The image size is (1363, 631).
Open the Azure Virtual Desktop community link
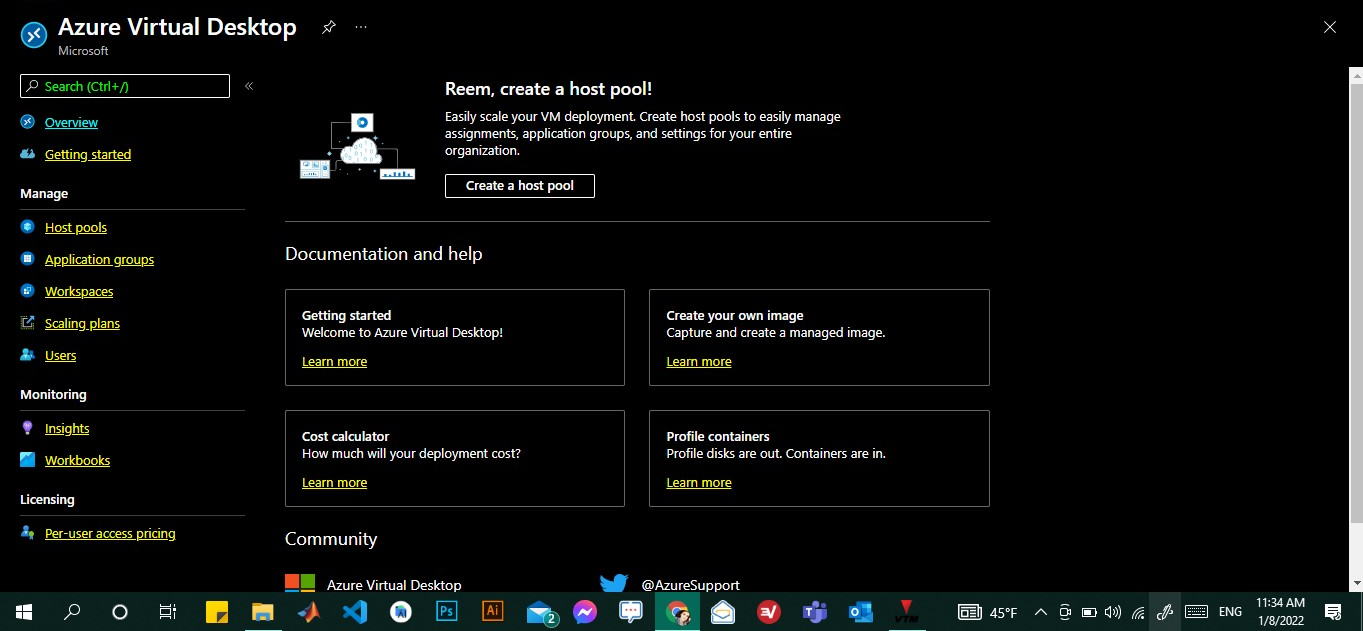(394, 585)
